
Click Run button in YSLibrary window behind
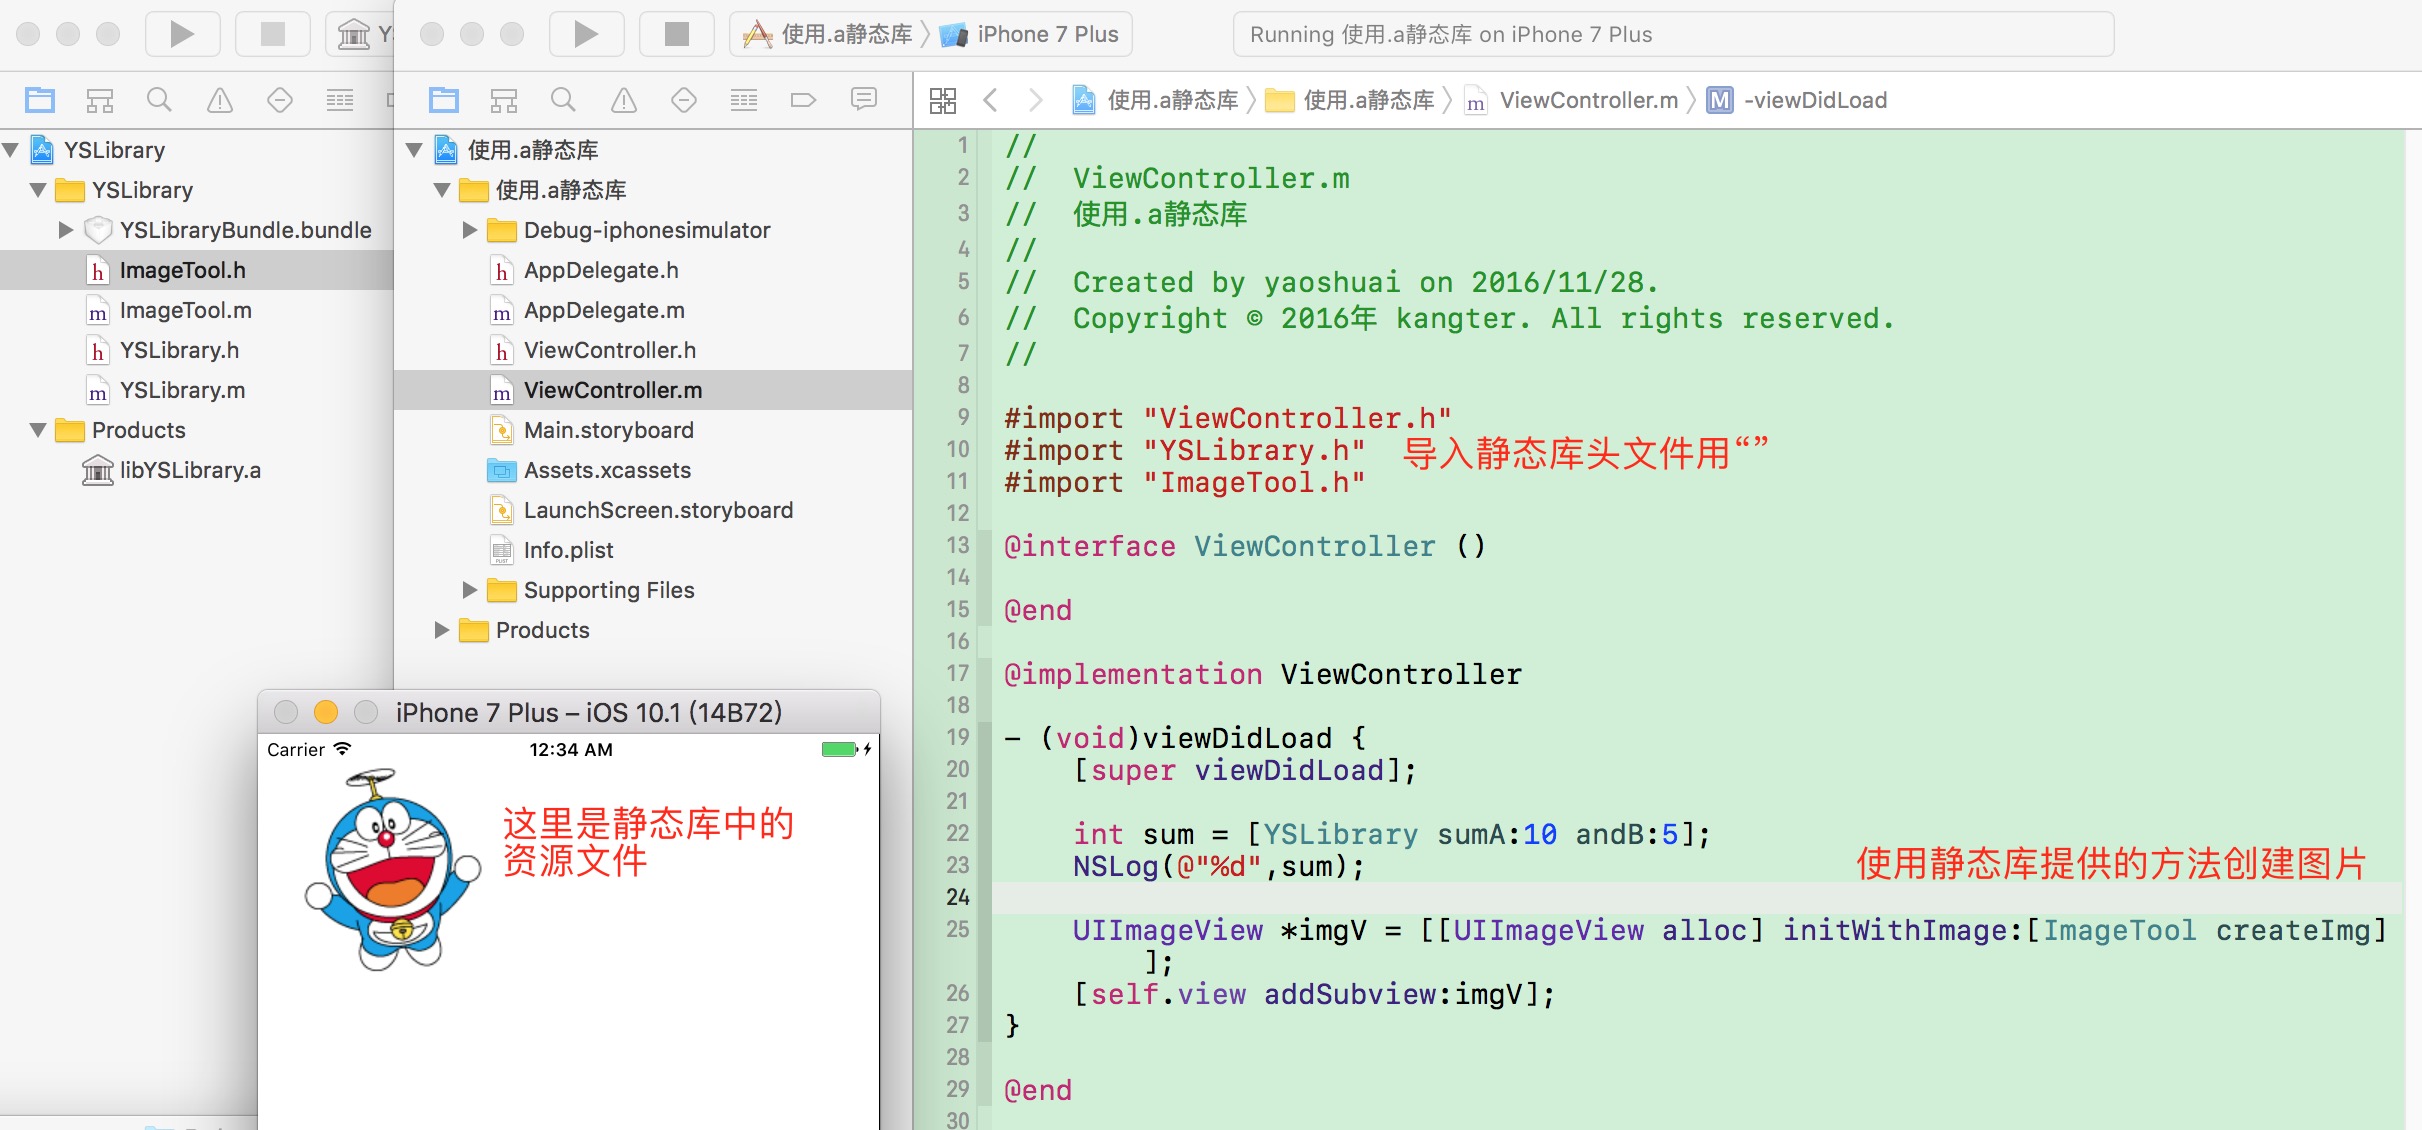182,34
